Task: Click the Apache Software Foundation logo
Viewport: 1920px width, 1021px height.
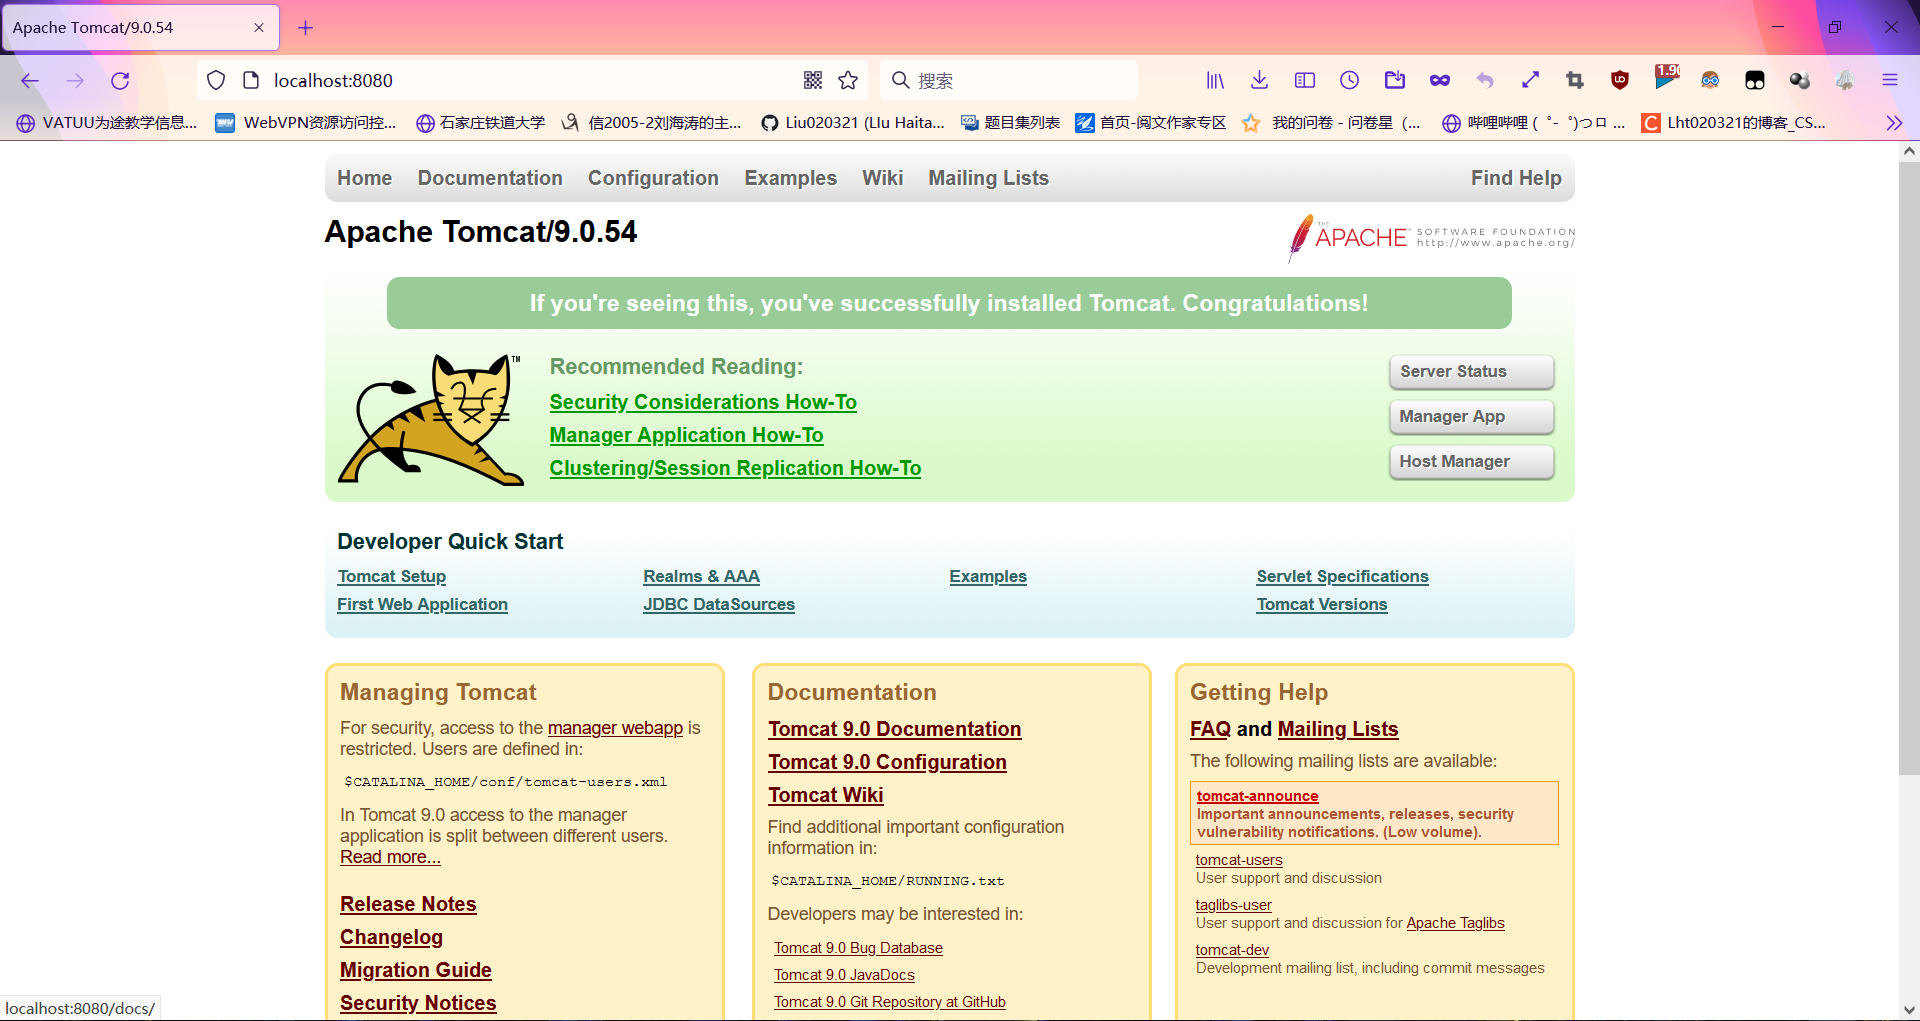Action: [x=1431, y=238]
